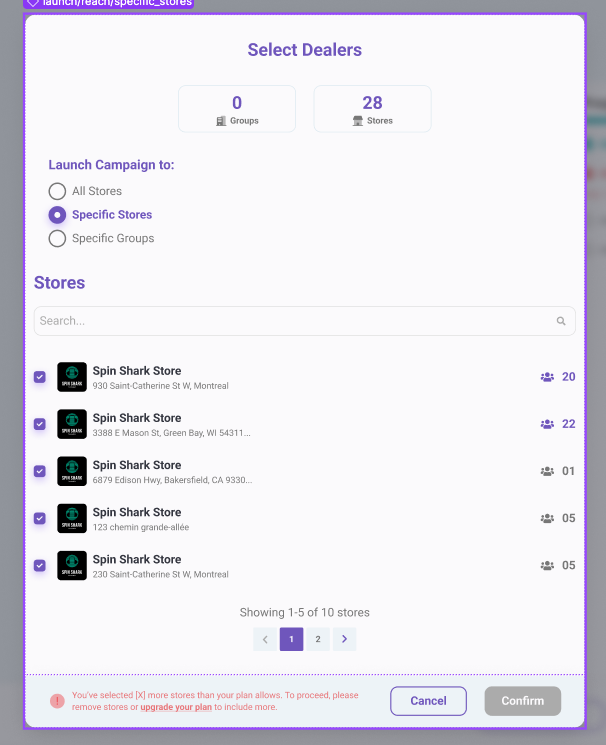Screen dimensions: 606x745
Task: Select the Specific Groups radio option
Action: [x=57, y=239]
